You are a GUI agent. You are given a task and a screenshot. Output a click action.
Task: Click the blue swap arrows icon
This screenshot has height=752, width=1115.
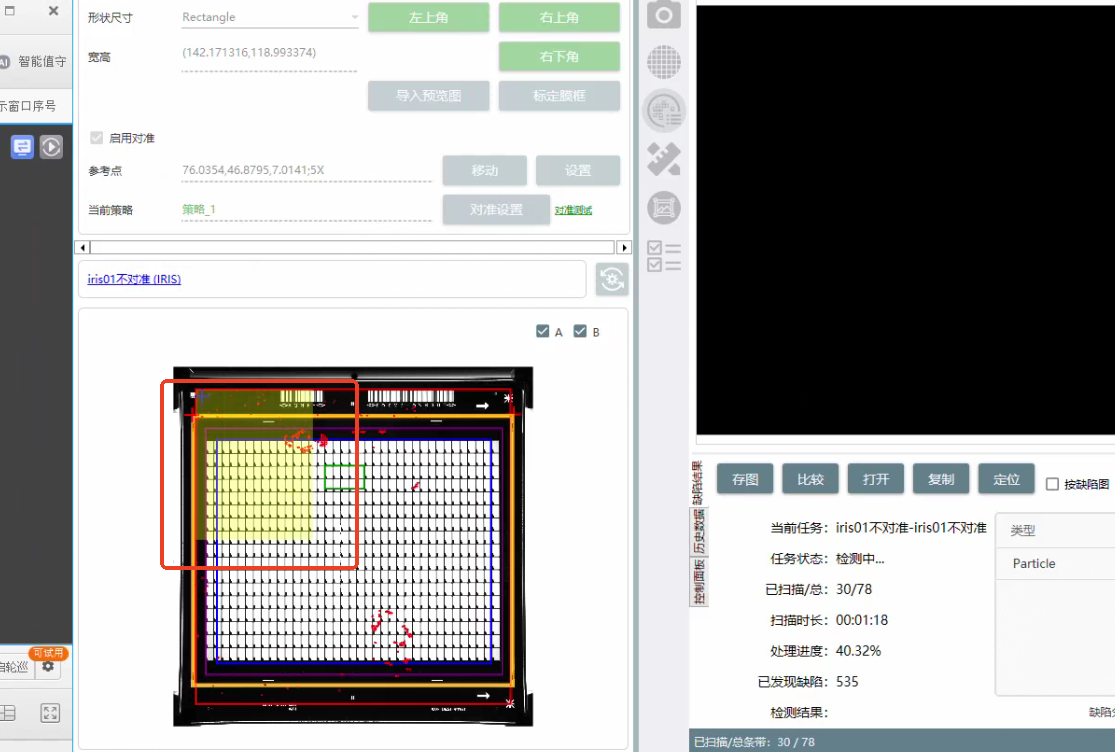22,147
